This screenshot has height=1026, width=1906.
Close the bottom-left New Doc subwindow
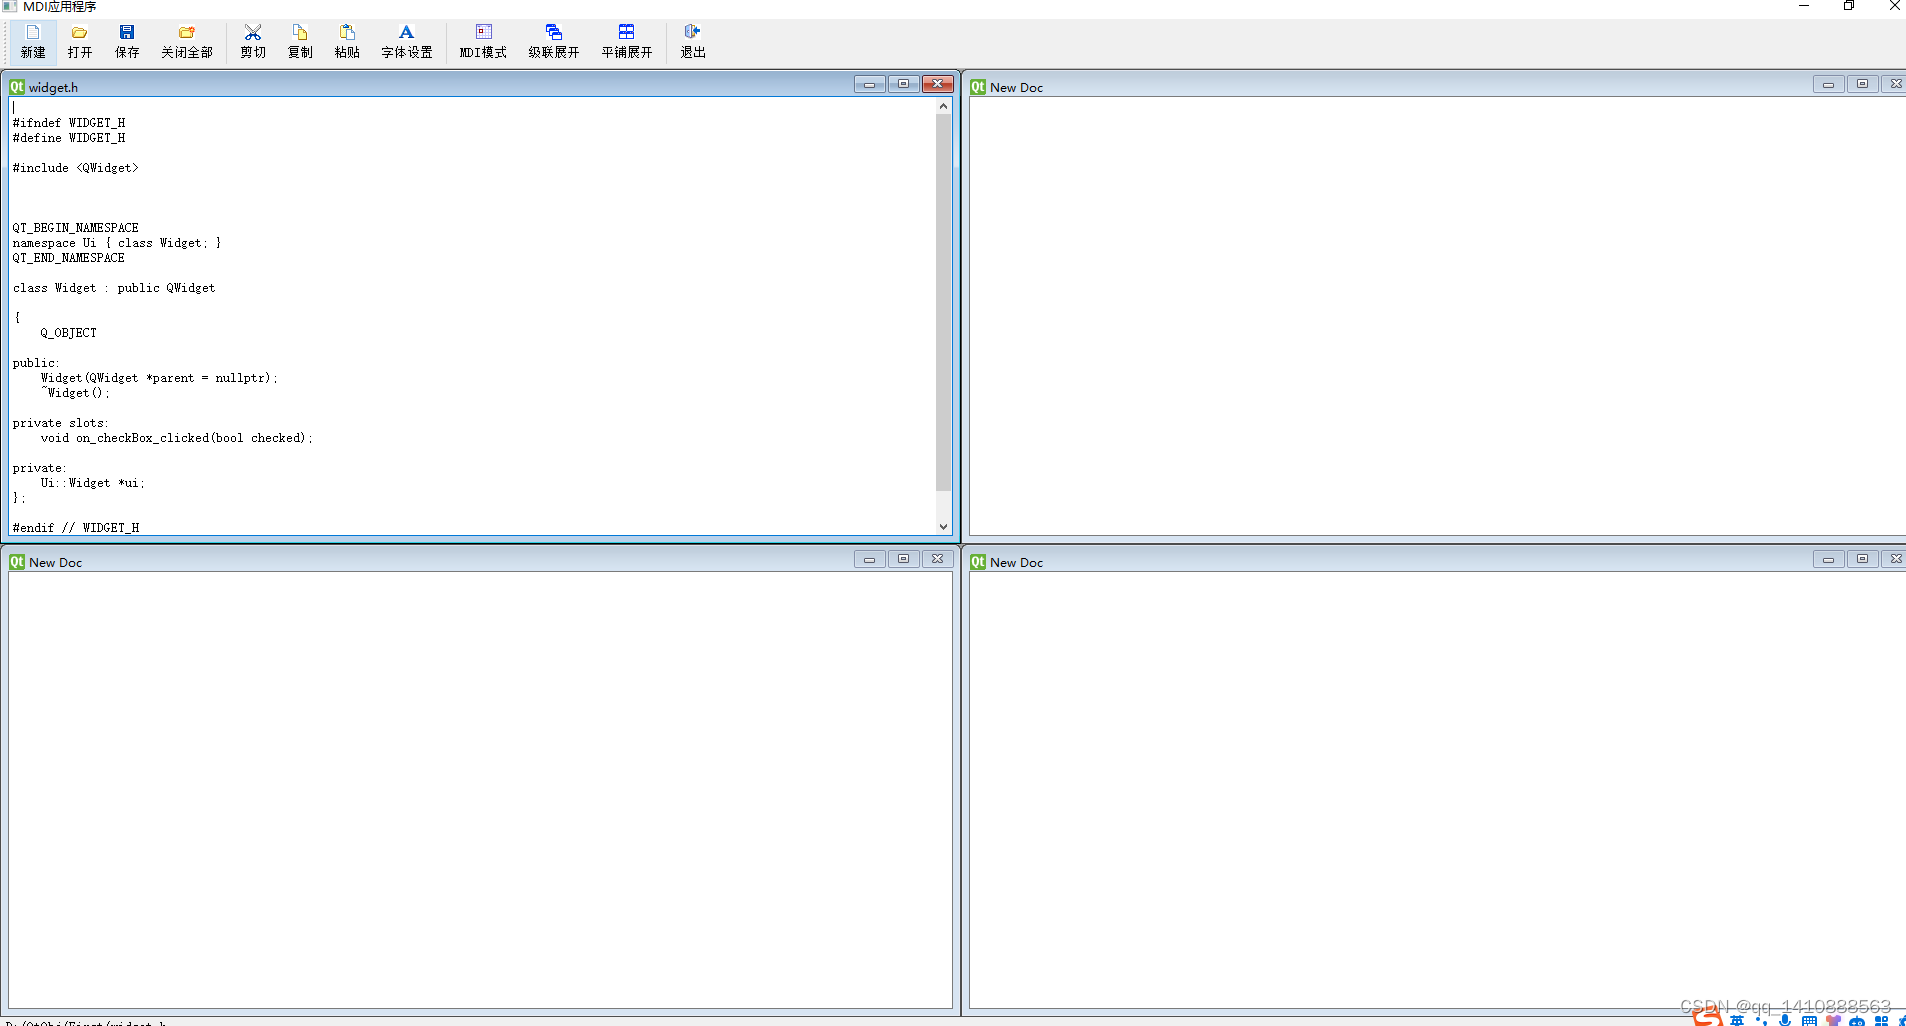(937, 559)
